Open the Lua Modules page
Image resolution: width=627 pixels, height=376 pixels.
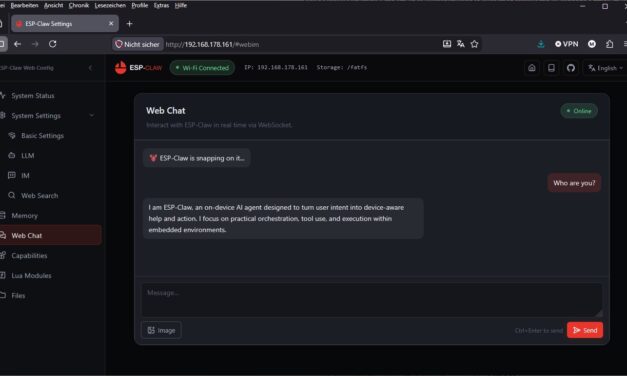click(31, 276)
